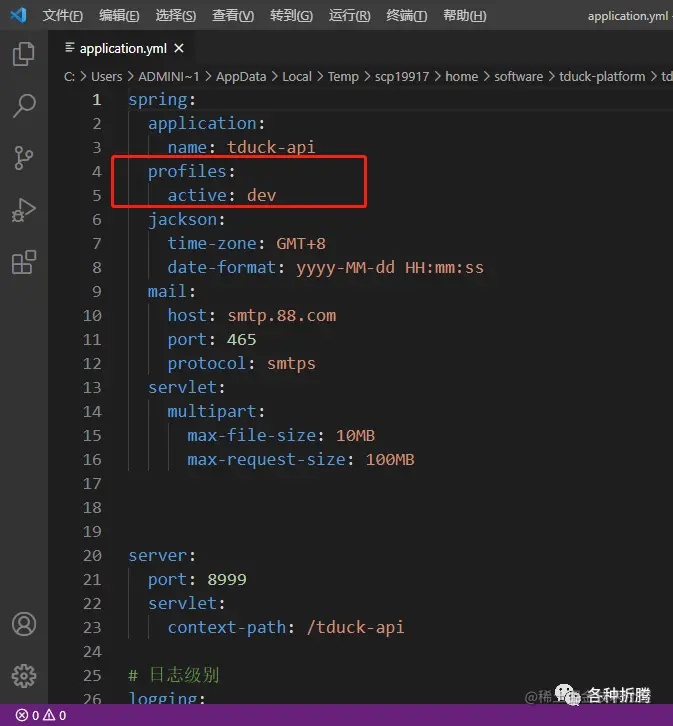The height and width of the screenshot is (726, 673).
Task: Open the Manage gear icon
Action: coord(24,676)
